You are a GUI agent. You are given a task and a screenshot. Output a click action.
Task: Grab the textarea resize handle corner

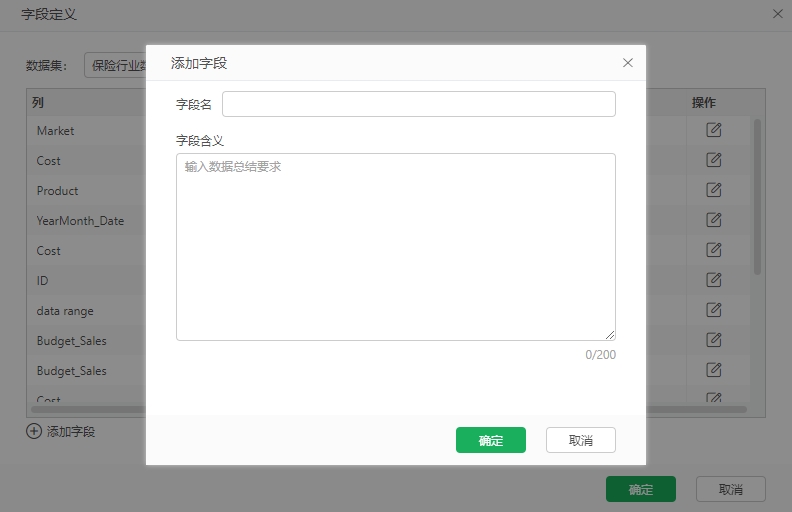(x=610, y=335)
